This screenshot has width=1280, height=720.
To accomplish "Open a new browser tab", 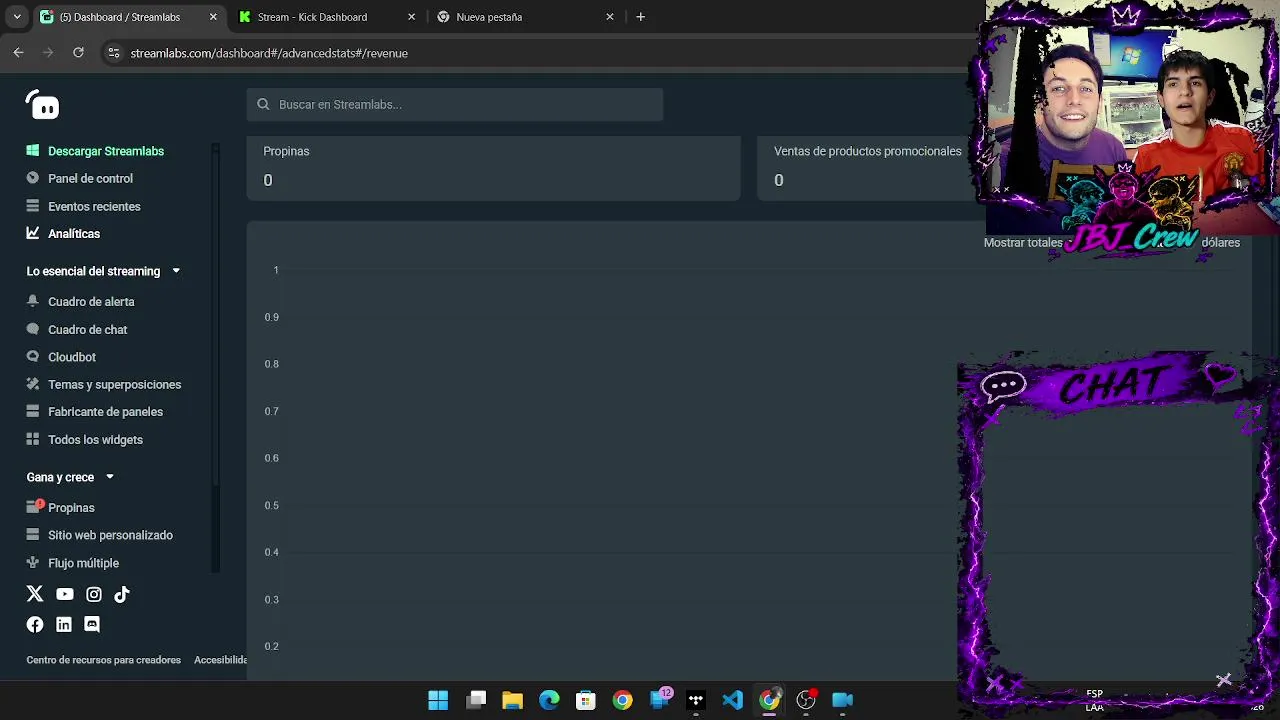I will pyautogui.click(x=640, y=17).
